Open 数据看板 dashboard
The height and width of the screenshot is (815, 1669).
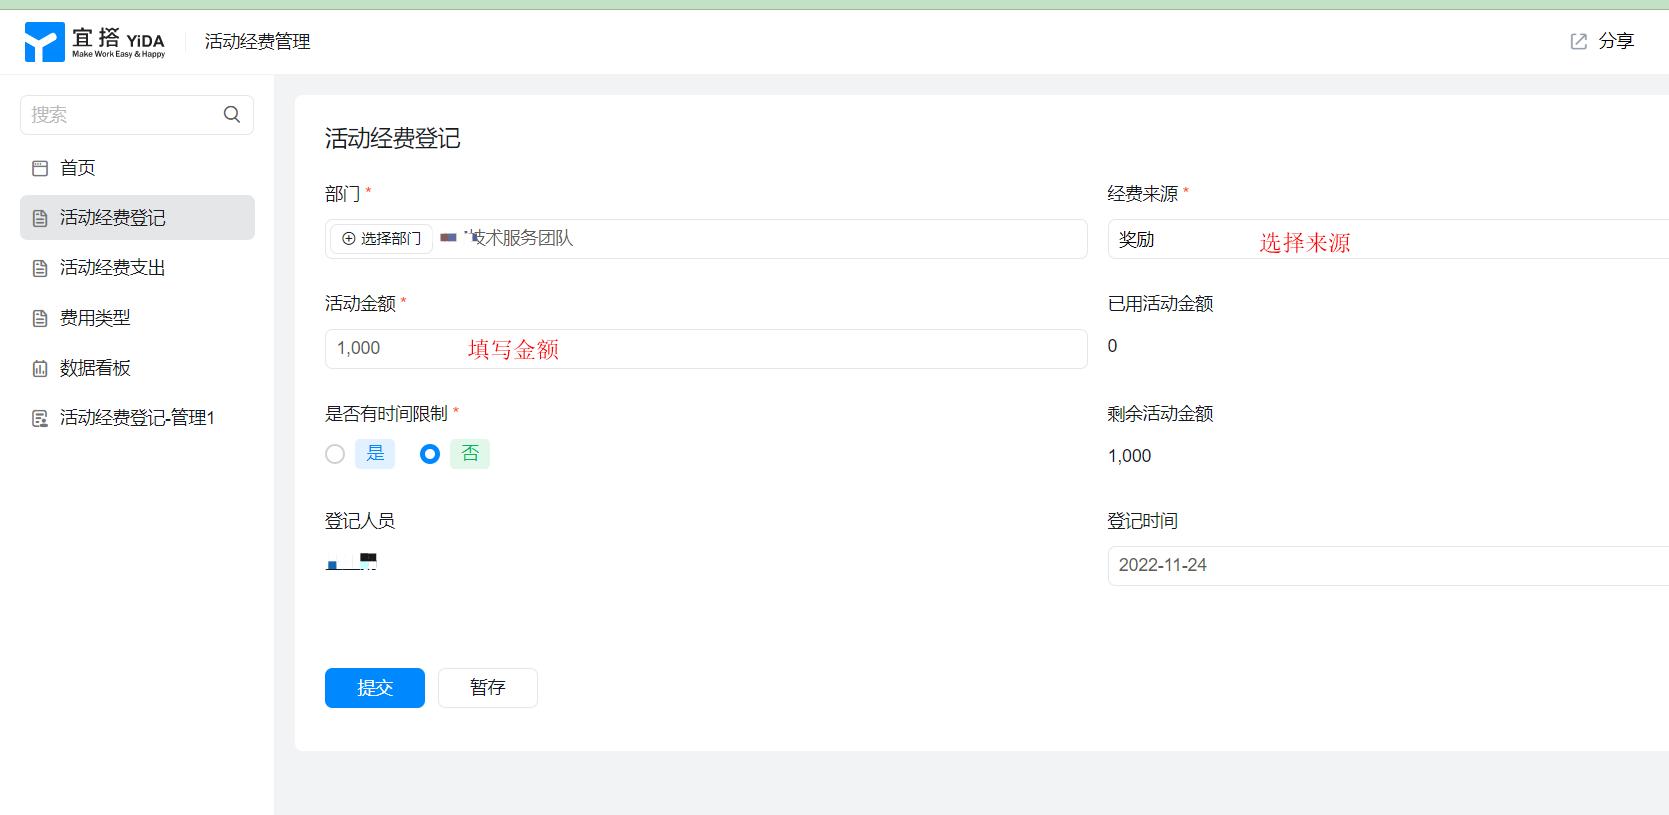pos(137,368)
